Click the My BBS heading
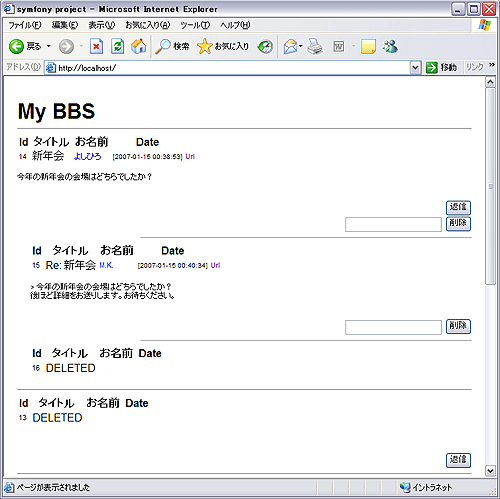 pos(56,111)
